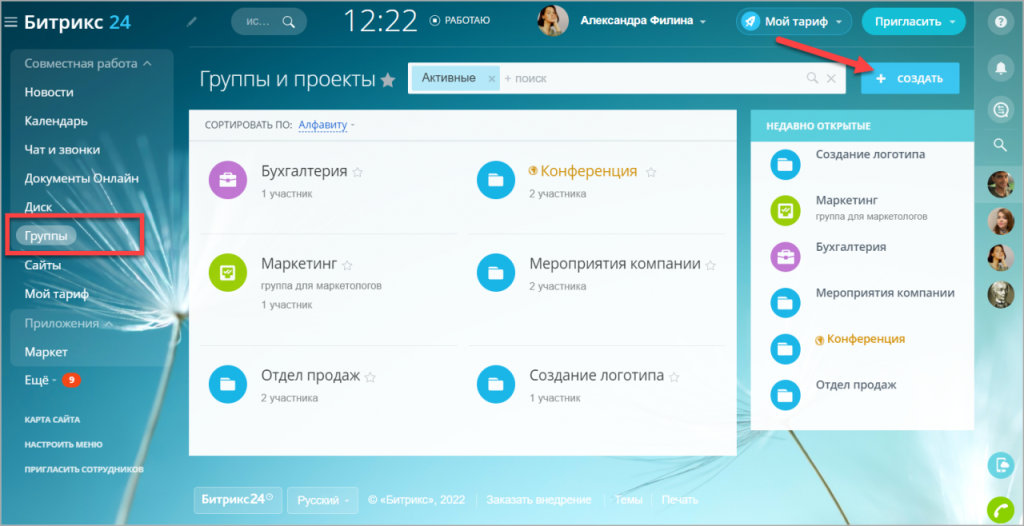This screenshot has height=526, width=1024.
Task: Click ПРИГЛАСИТЬ СОТРУДНИКОВ link
Action: (x=84, y=469)
